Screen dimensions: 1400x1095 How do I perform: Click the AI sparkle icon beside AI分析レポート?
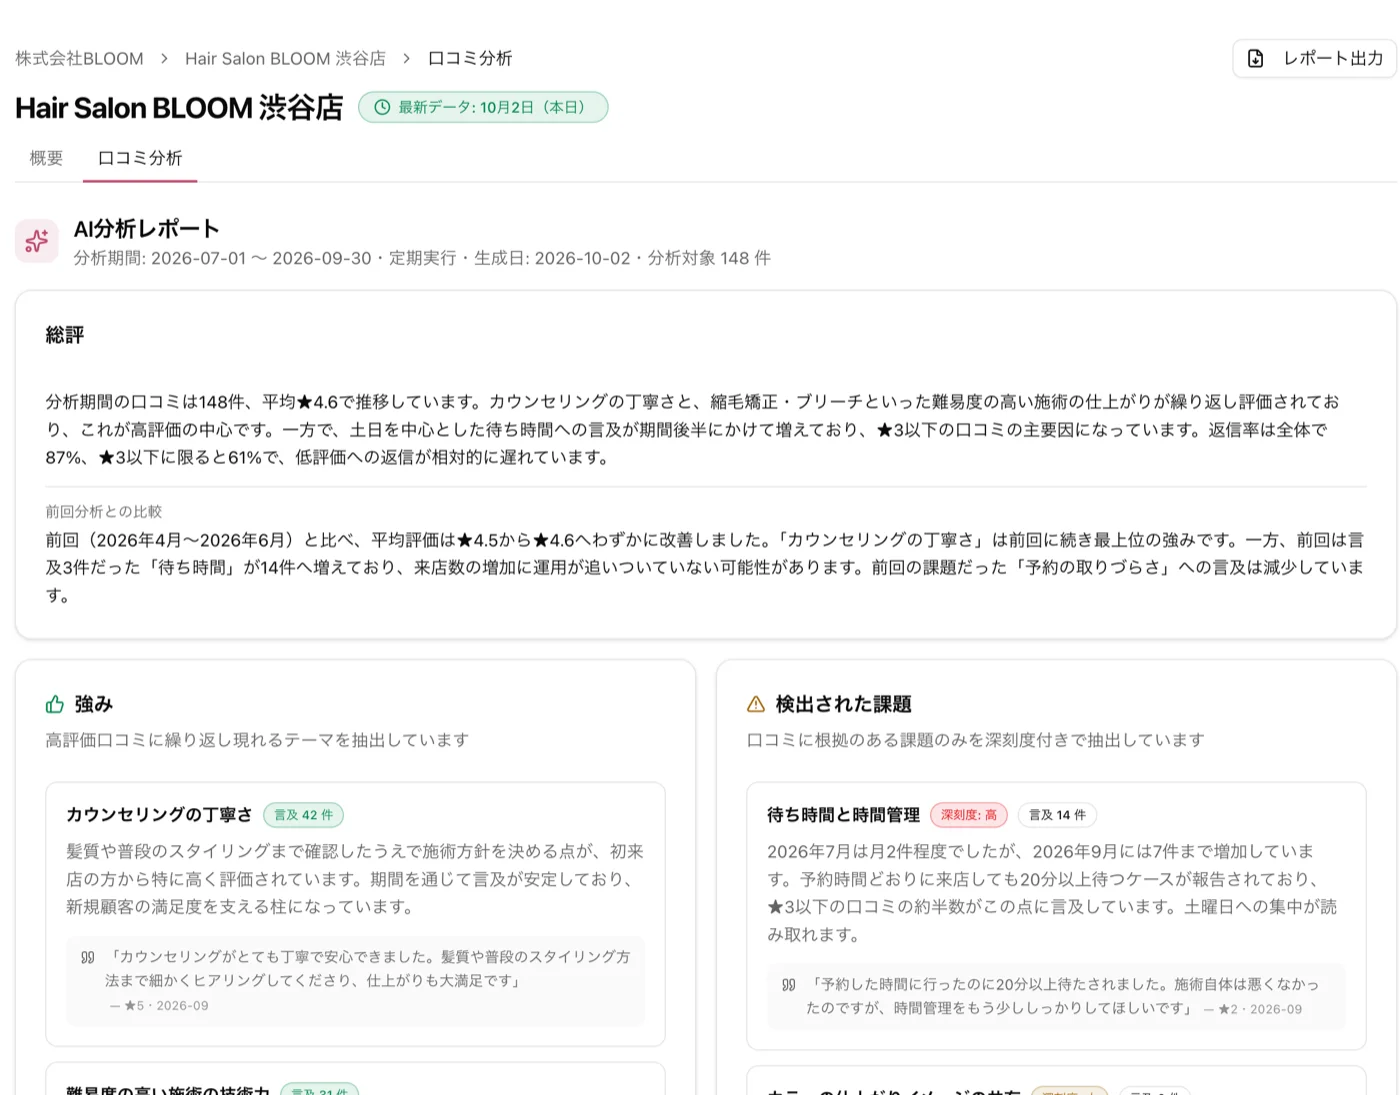pos(37,241)
